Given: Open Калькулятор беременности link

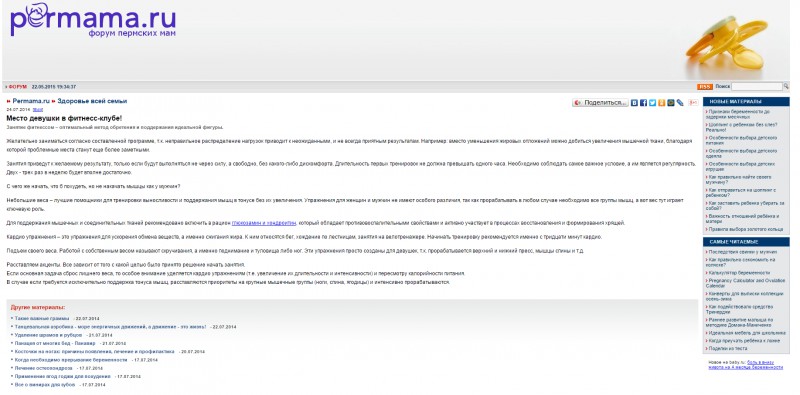Looking at the screenshot, I should point(739,273).
